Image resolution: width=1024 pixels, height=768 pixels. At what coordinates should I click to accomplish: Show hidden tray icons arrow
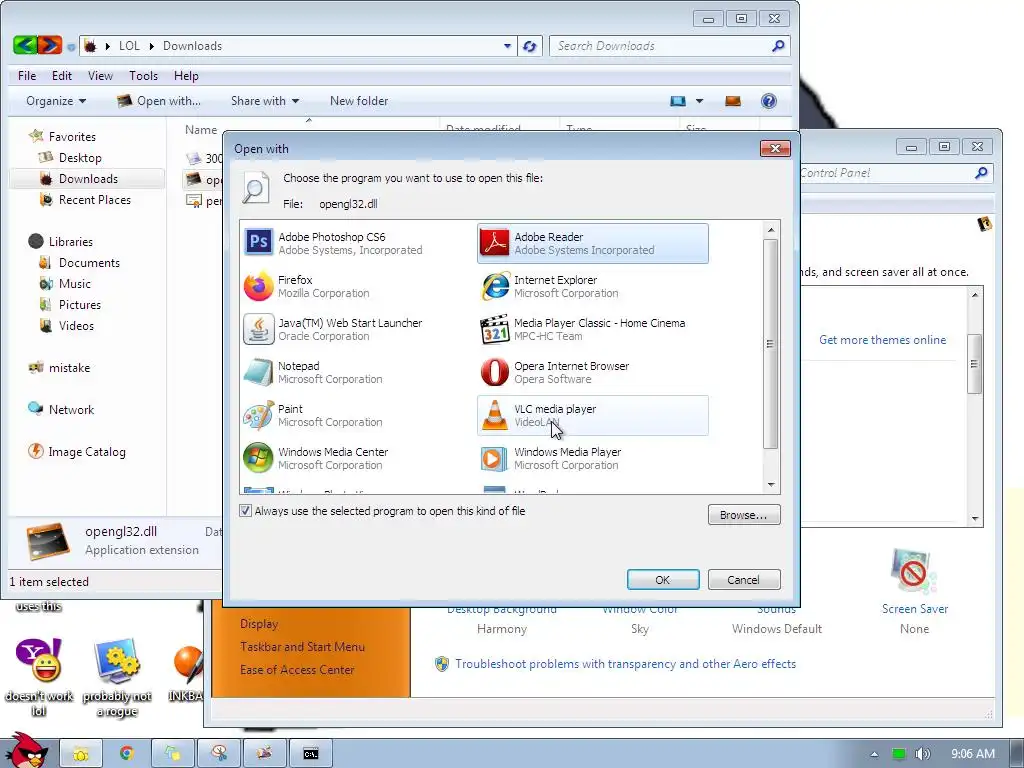874,754
